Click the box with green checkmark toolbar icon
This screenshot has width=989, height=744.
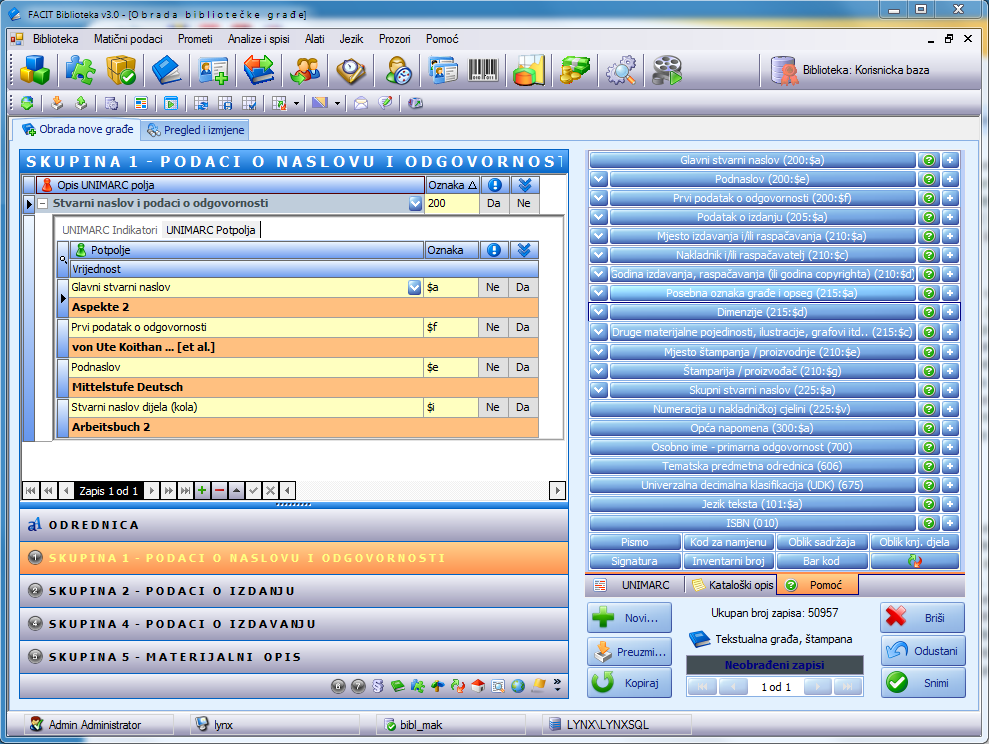point(120,70)
